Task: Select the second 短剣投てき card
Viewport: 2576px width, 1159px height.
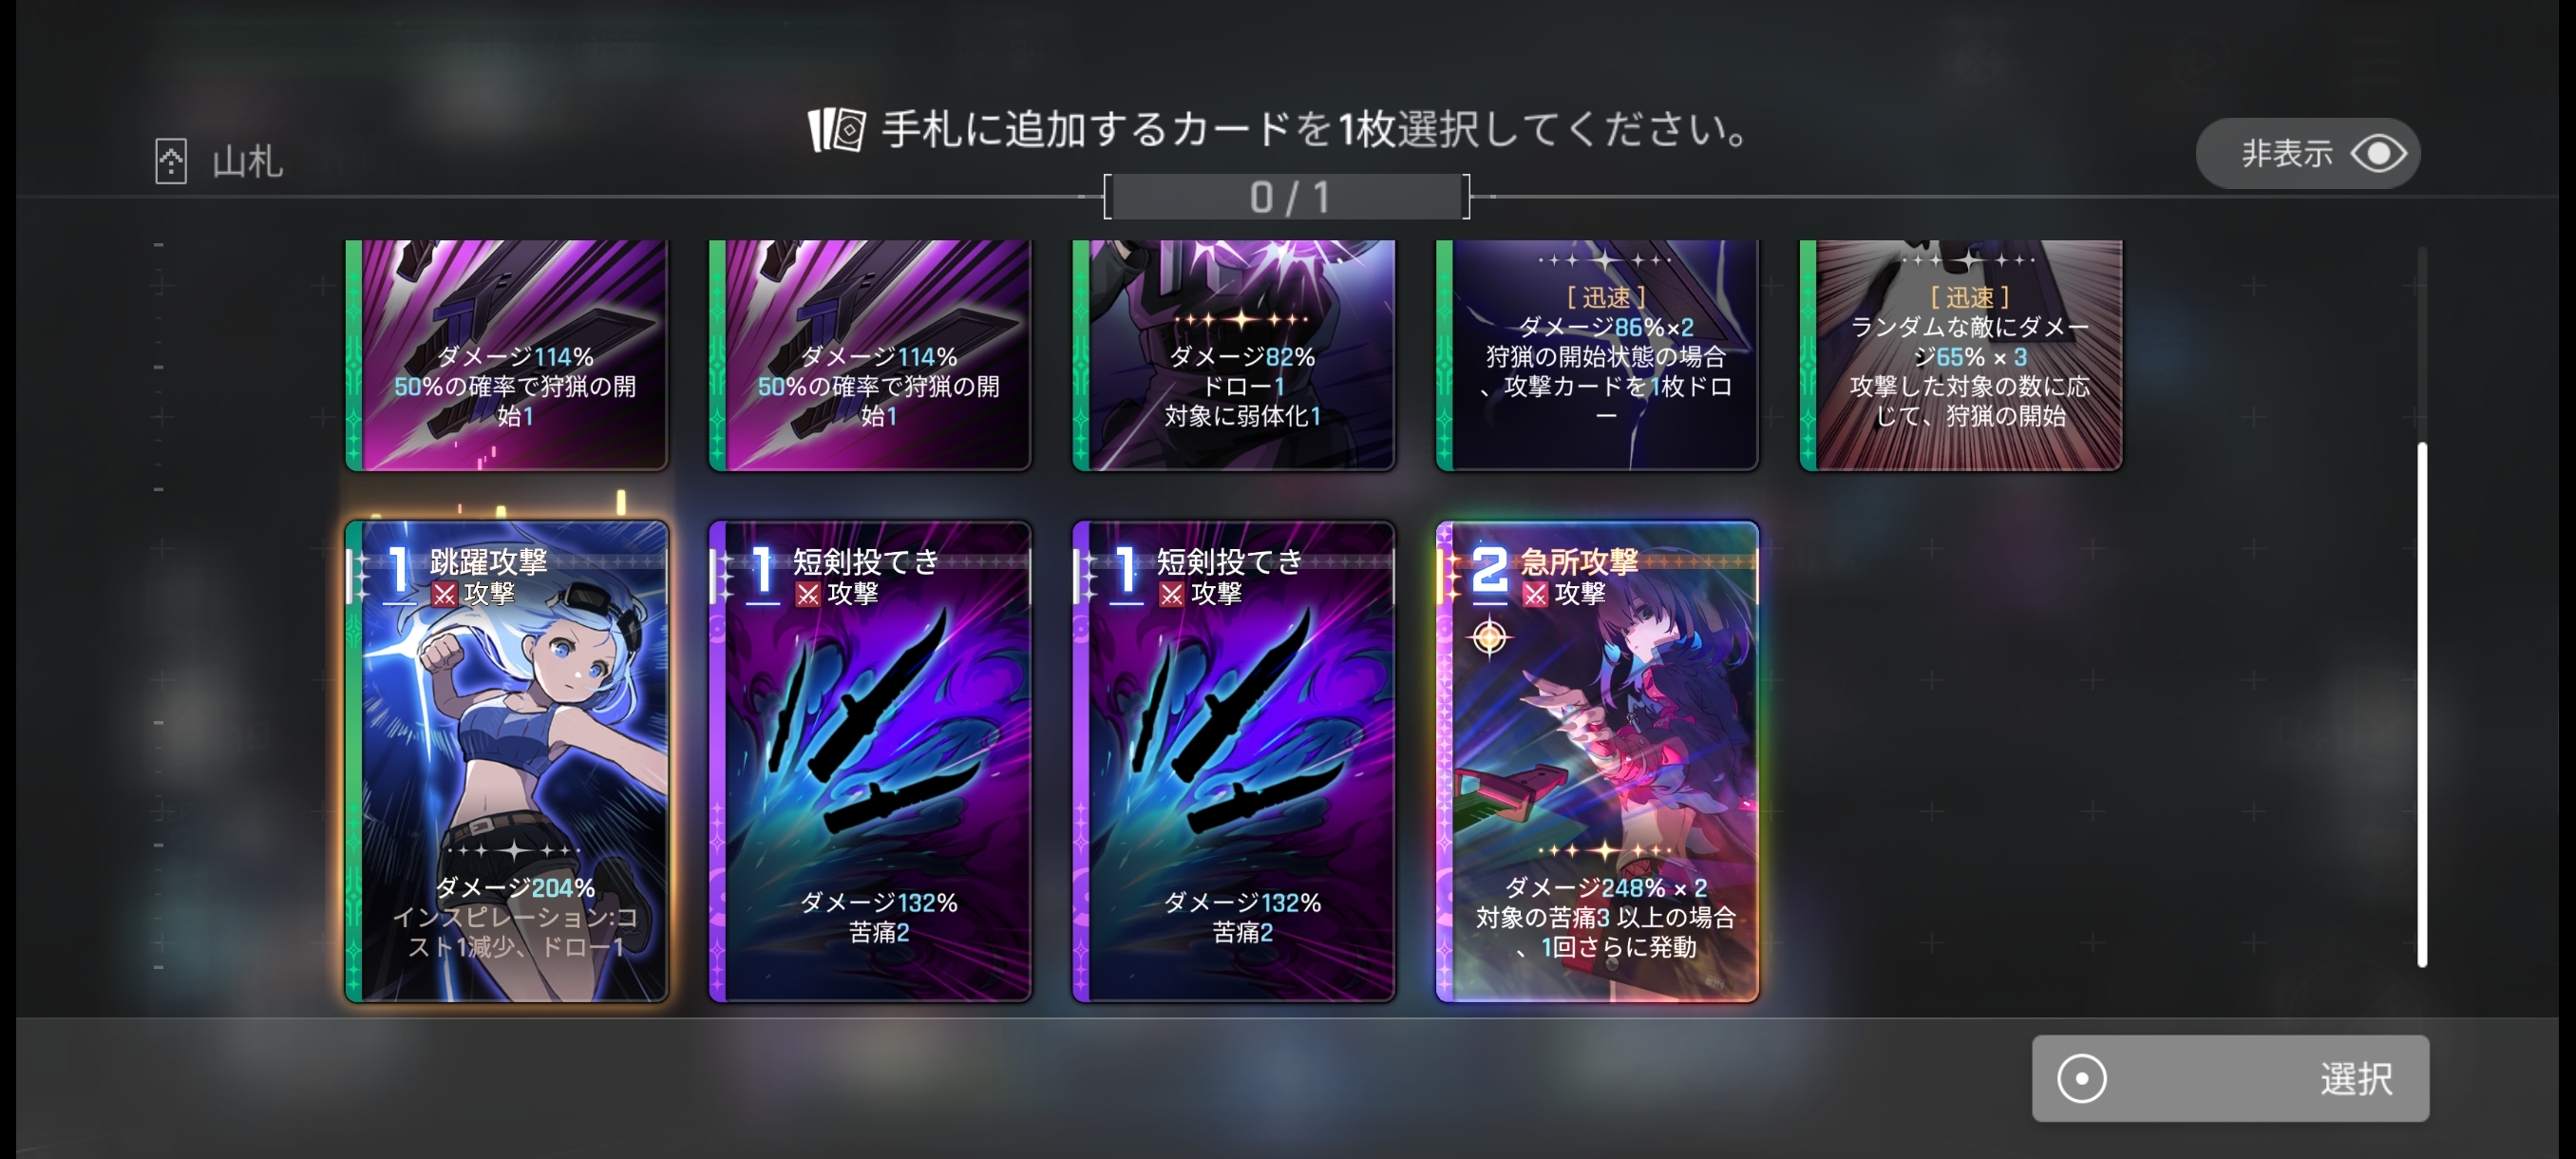Action: point(1233,760)
